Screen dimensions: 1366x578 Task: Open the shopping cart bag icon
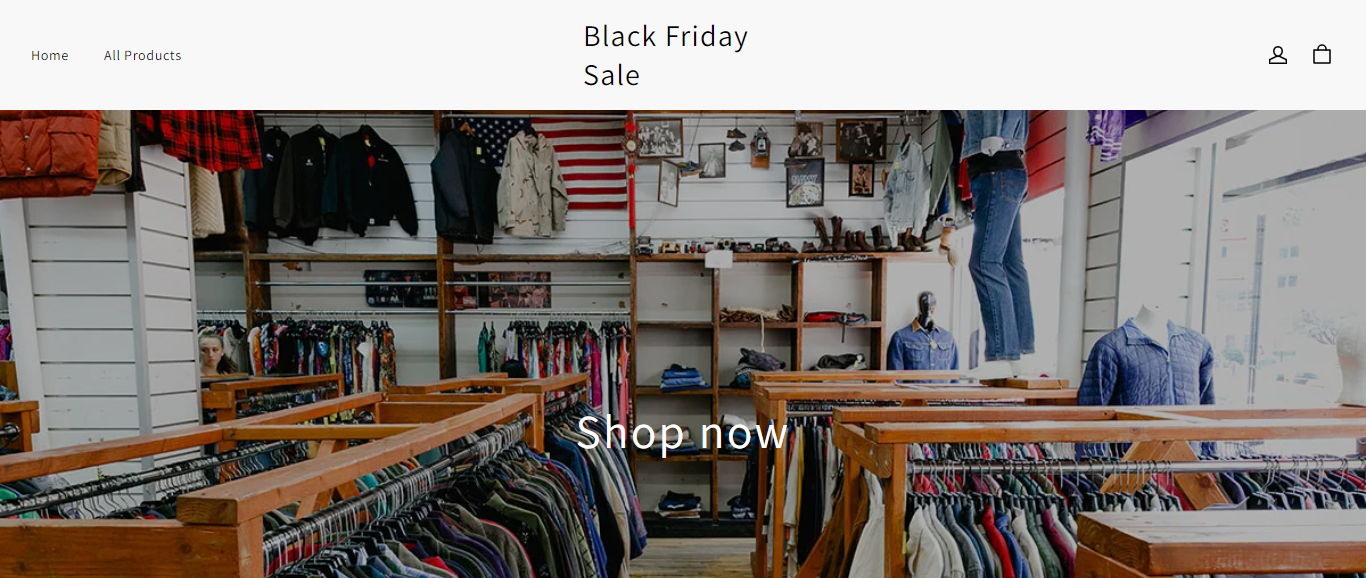click(x=1321, y=55)
